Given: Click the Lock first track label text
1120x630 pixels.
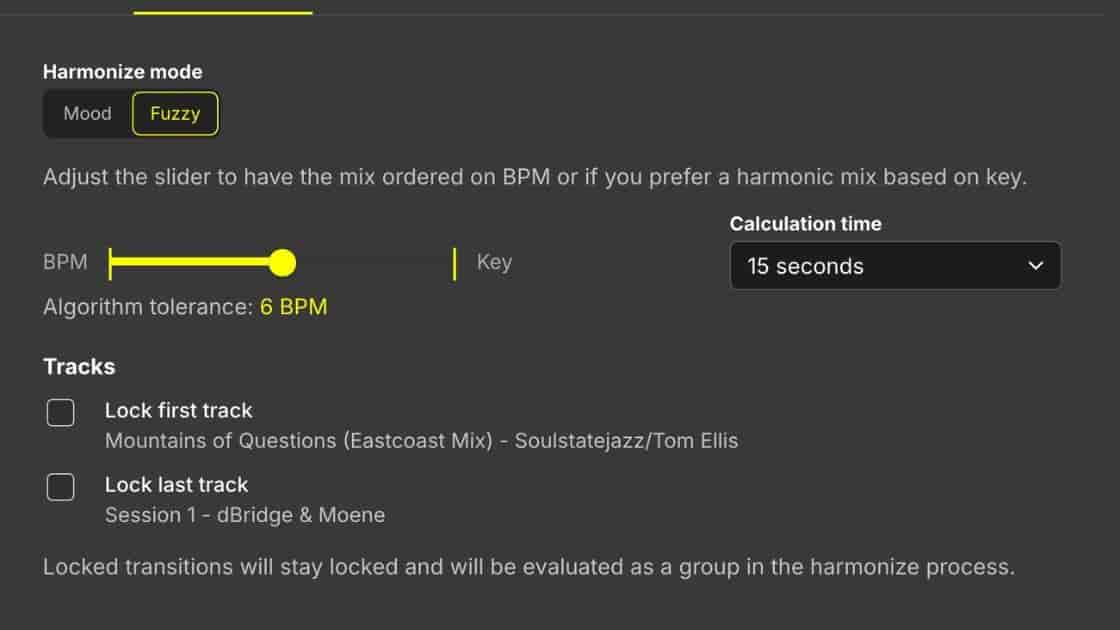Looking at the screenshot, I should [x=178, y=410].
